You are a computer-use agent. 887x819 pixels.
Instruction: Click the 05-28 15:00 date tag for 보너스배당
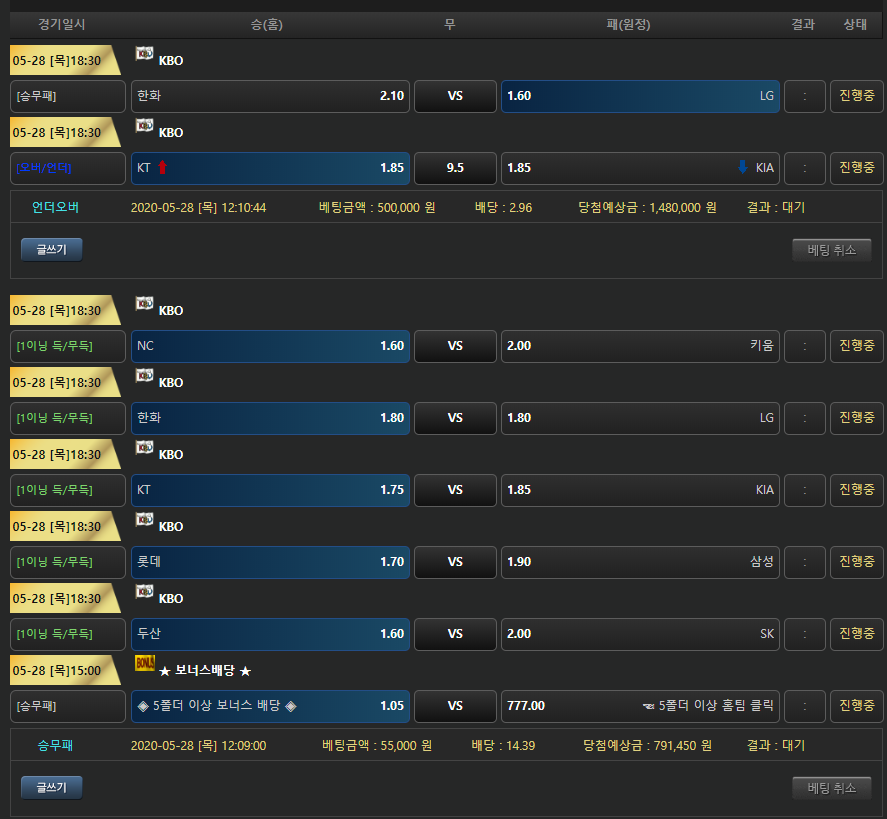point(58,670)
